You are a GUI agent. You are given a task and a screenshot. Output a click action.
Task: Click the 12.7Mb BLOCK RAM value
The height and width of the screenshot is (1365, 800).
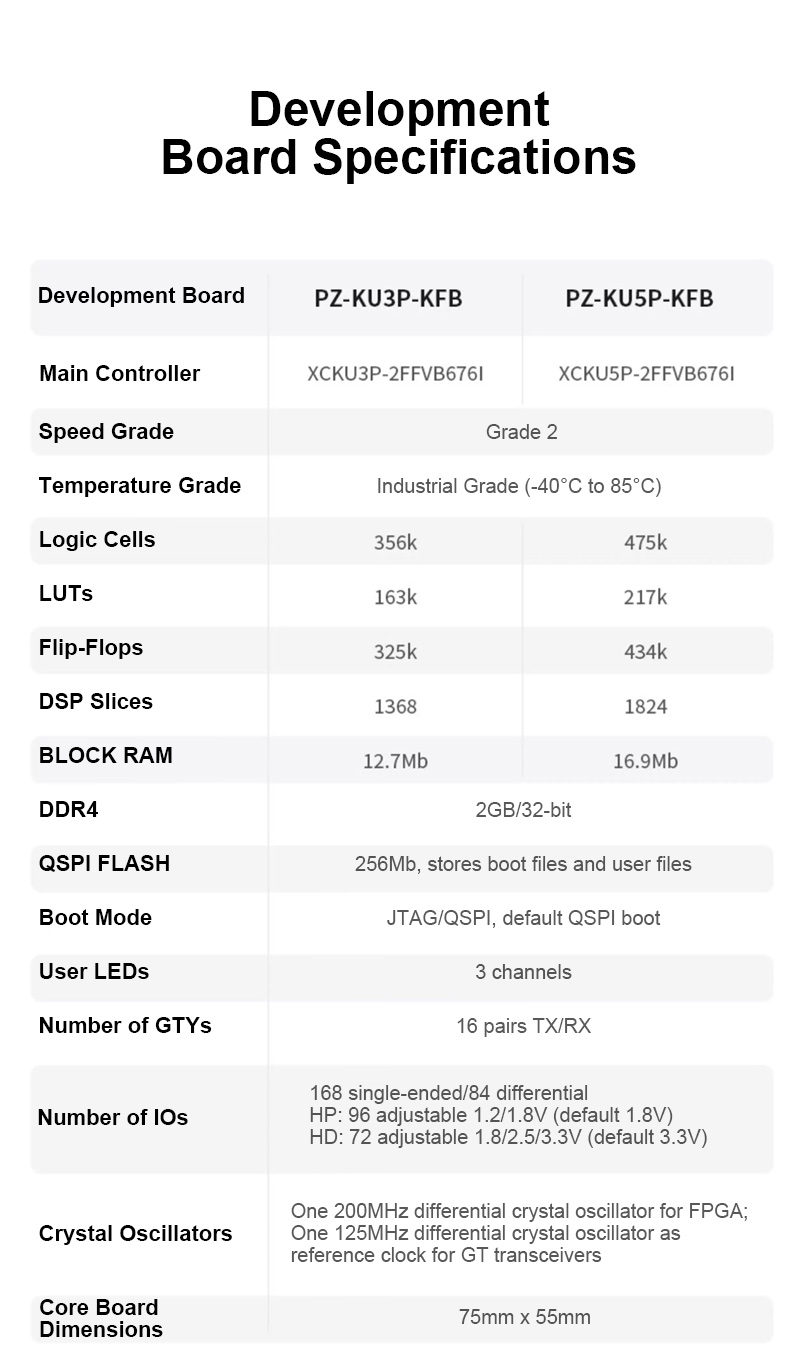point(395,761)
